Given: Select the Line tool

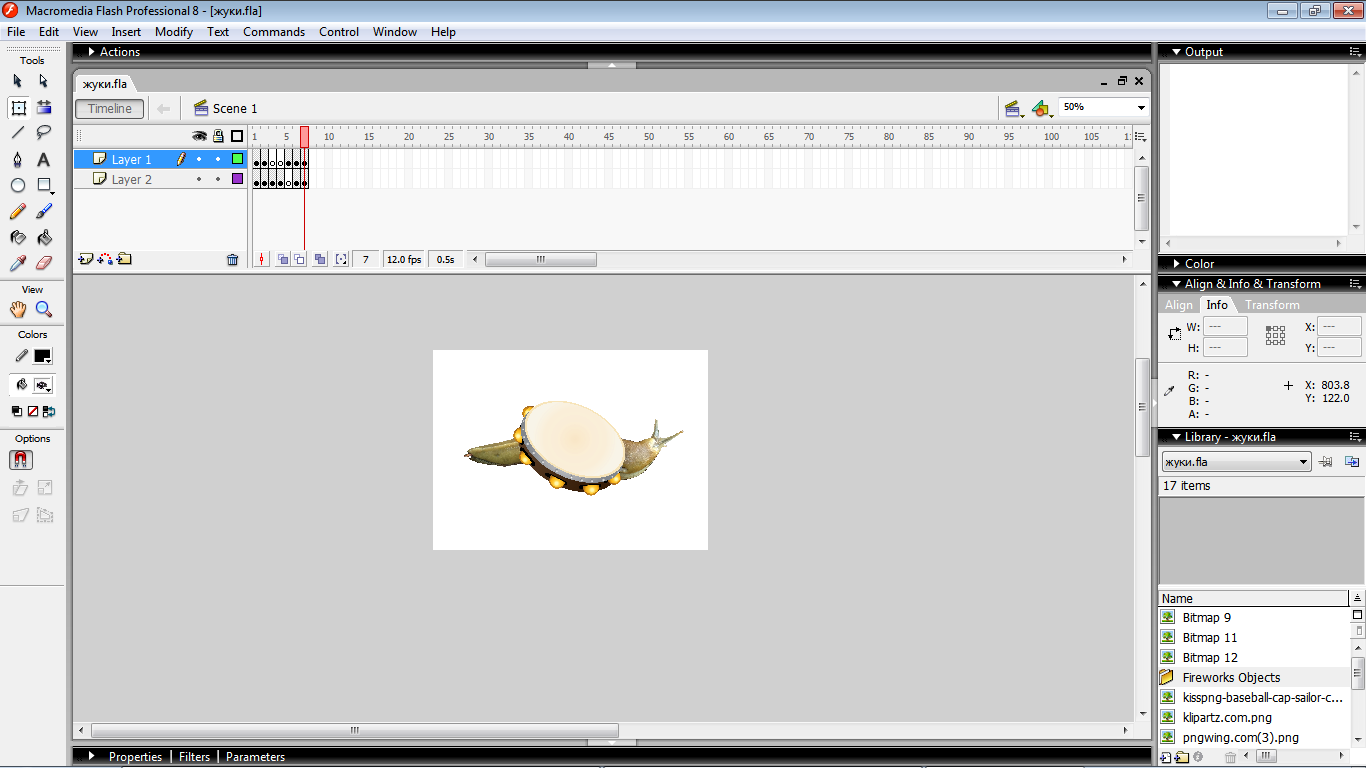Looking at the screenshot, I should tap(18, 133).
